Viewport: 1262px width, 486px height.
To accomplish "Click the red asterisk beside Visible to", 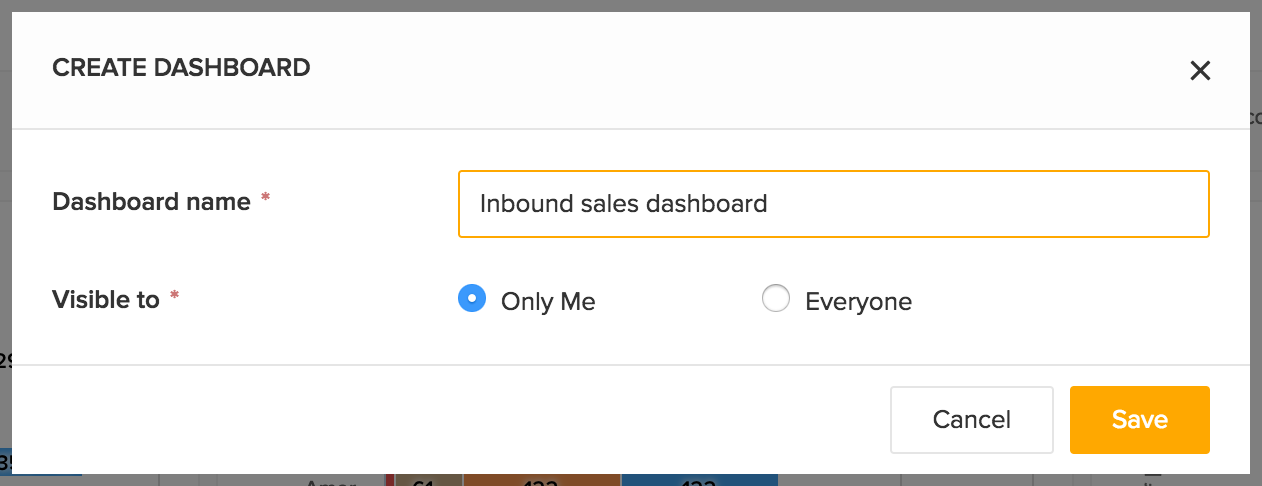I will click(174, 297).
